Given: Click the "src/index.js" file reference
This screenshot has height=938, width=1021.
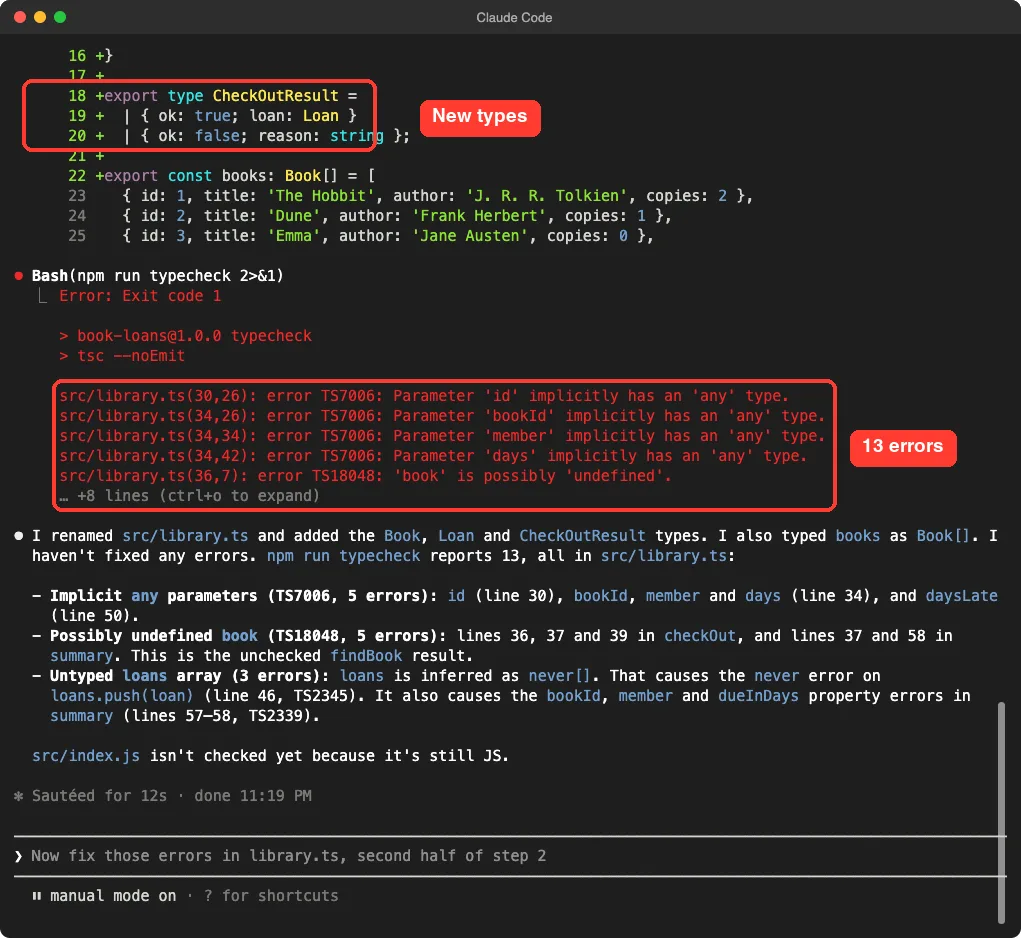Looking at the screenshot, I should (x=86, y=756).
